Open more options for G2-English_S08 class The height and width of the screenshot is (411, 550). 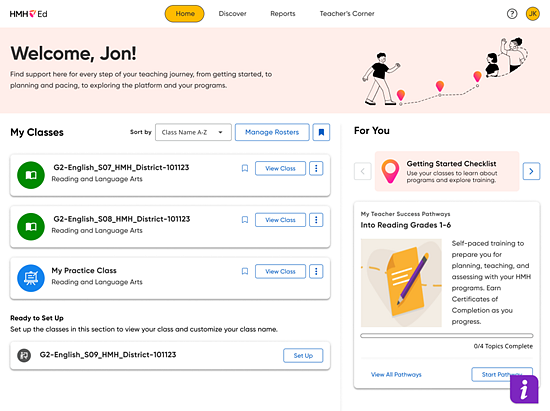316,220
